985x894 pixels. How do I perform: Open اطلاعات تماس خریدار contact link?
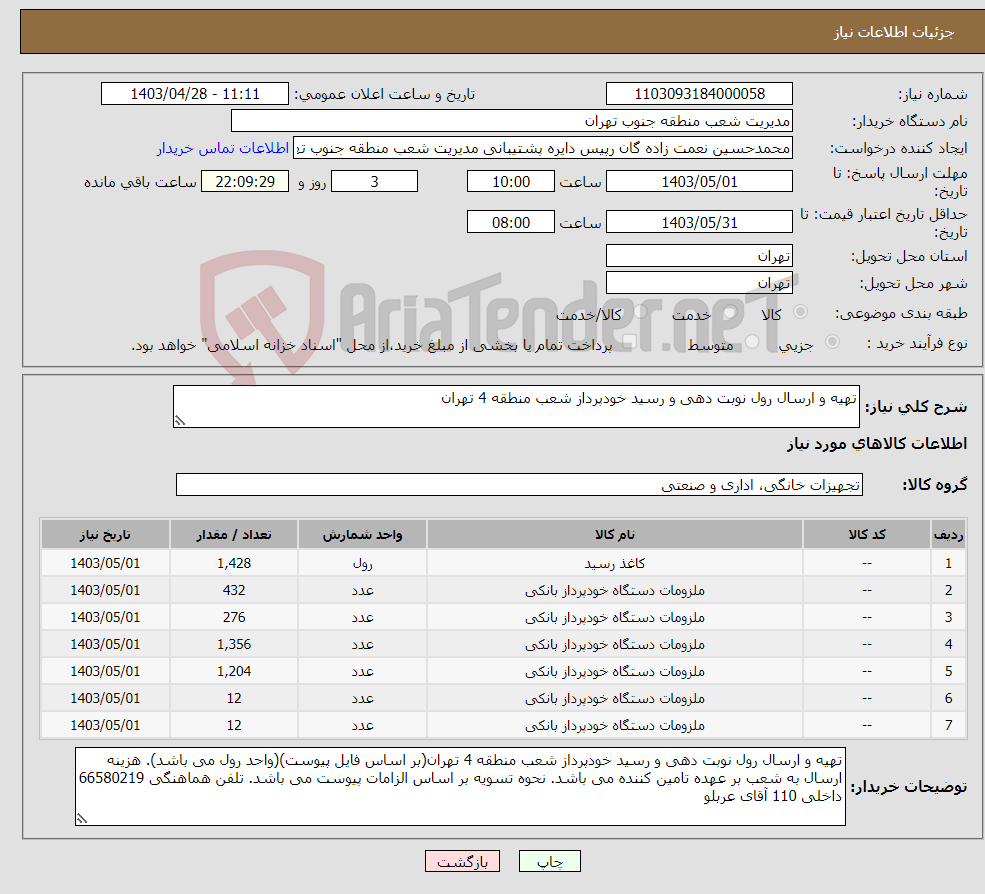(222, 148)
